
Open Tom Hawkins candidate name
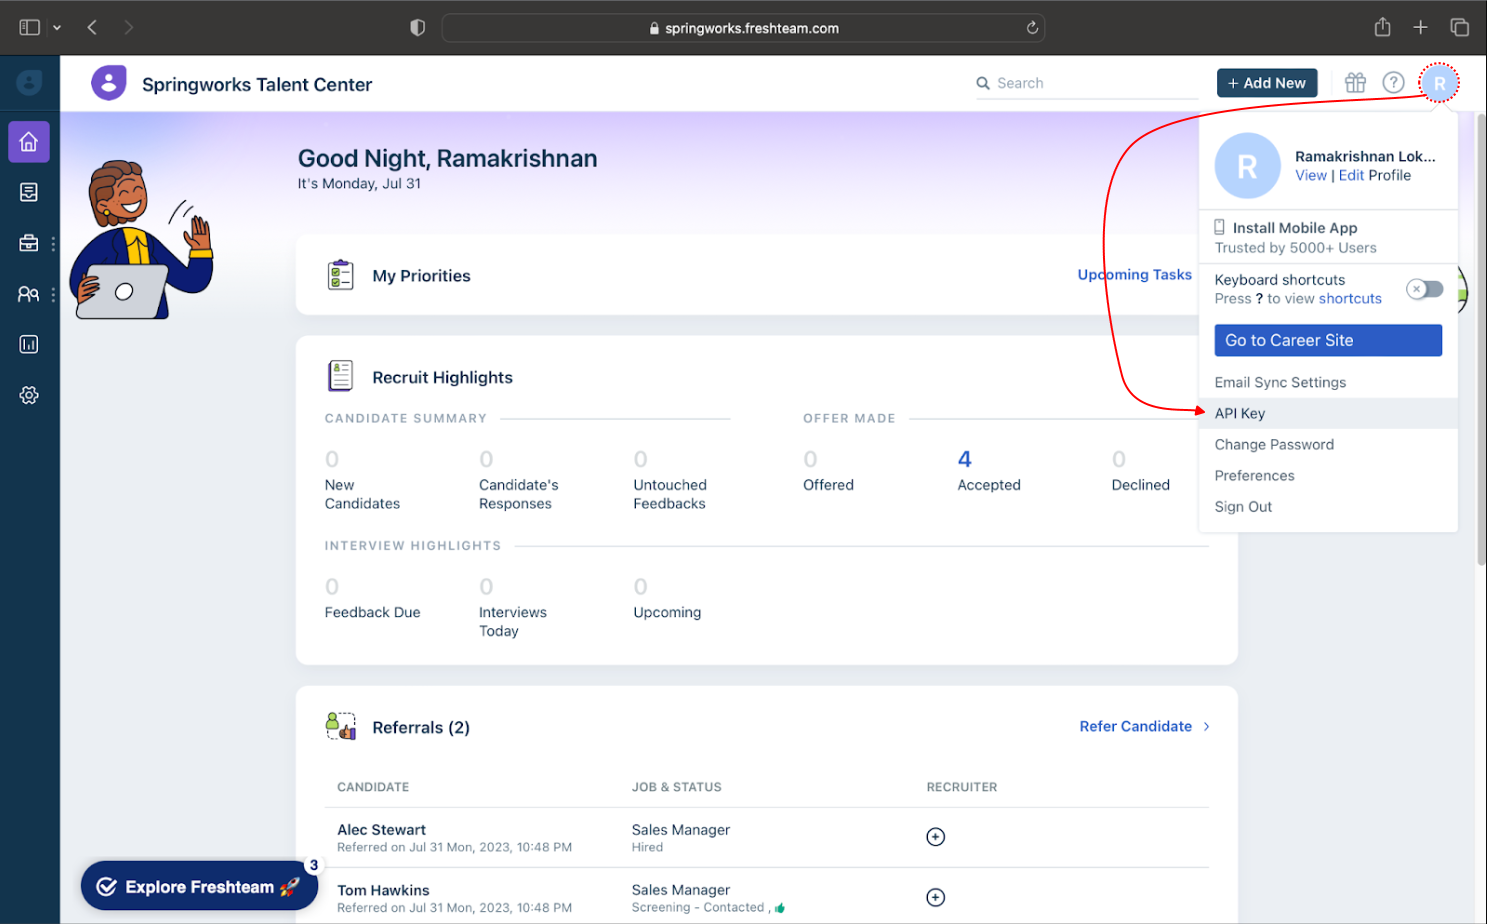[383, 890]
